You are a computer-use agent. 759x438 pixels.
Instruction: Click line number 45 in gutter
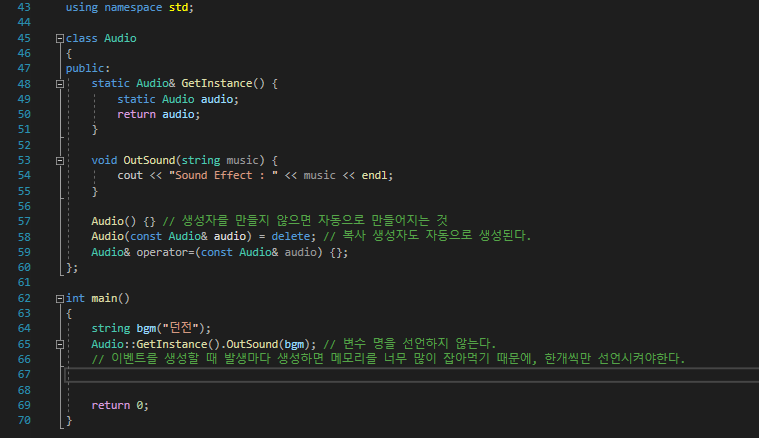tap(24, 38)
